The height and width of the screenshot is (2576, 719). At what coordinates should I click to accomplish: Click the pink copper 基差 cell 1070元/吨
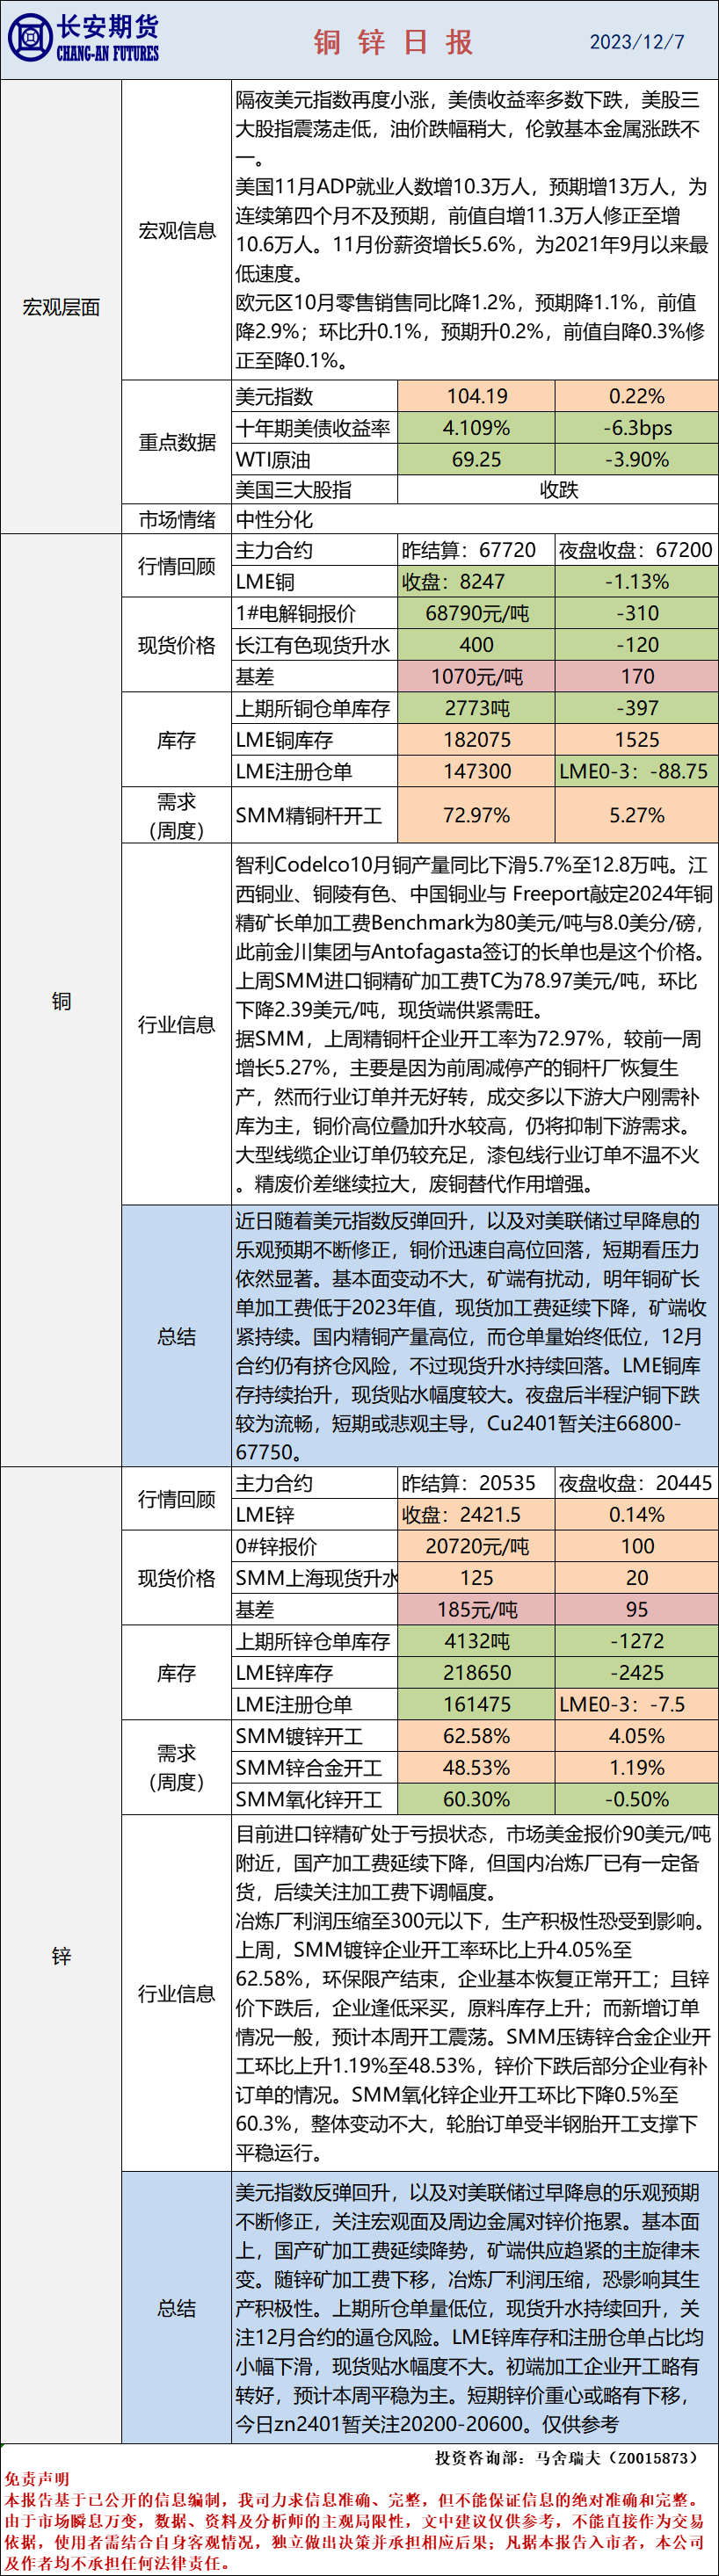476,676
